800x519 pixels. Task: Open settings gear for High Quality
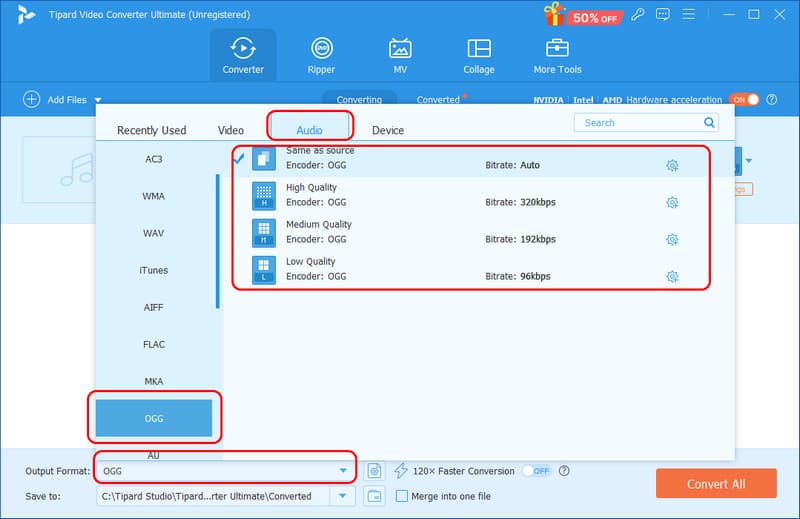click(672, 203)
